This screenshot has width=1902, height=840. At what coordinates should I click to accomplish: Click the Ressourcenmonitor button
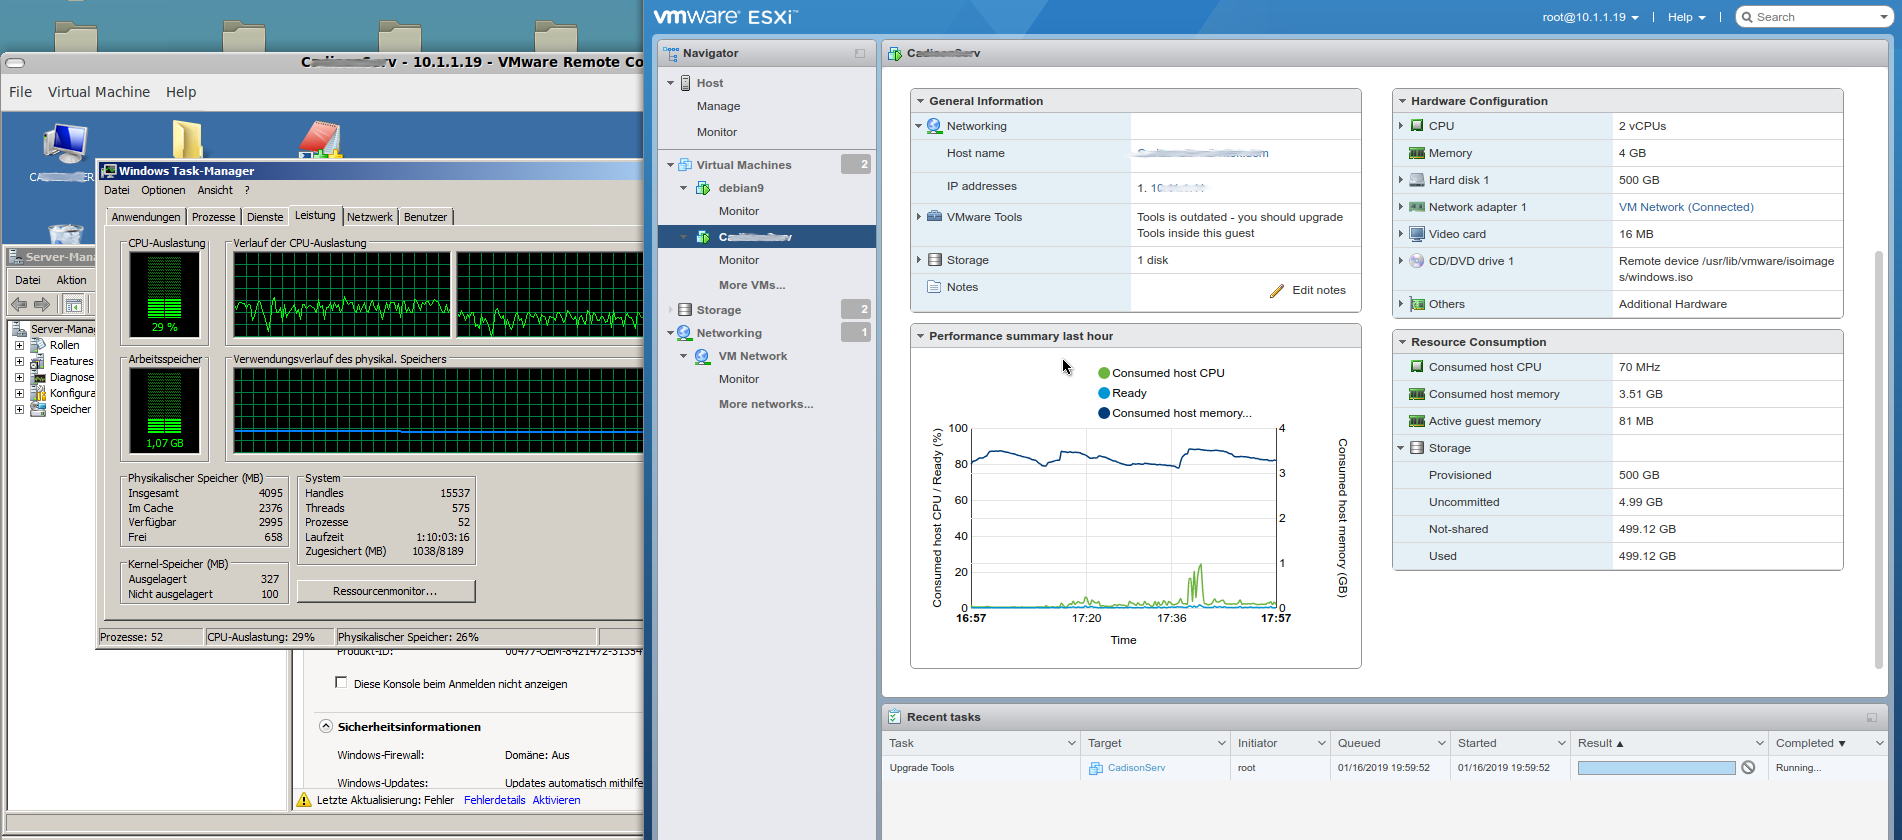click(x=385, y=591)
